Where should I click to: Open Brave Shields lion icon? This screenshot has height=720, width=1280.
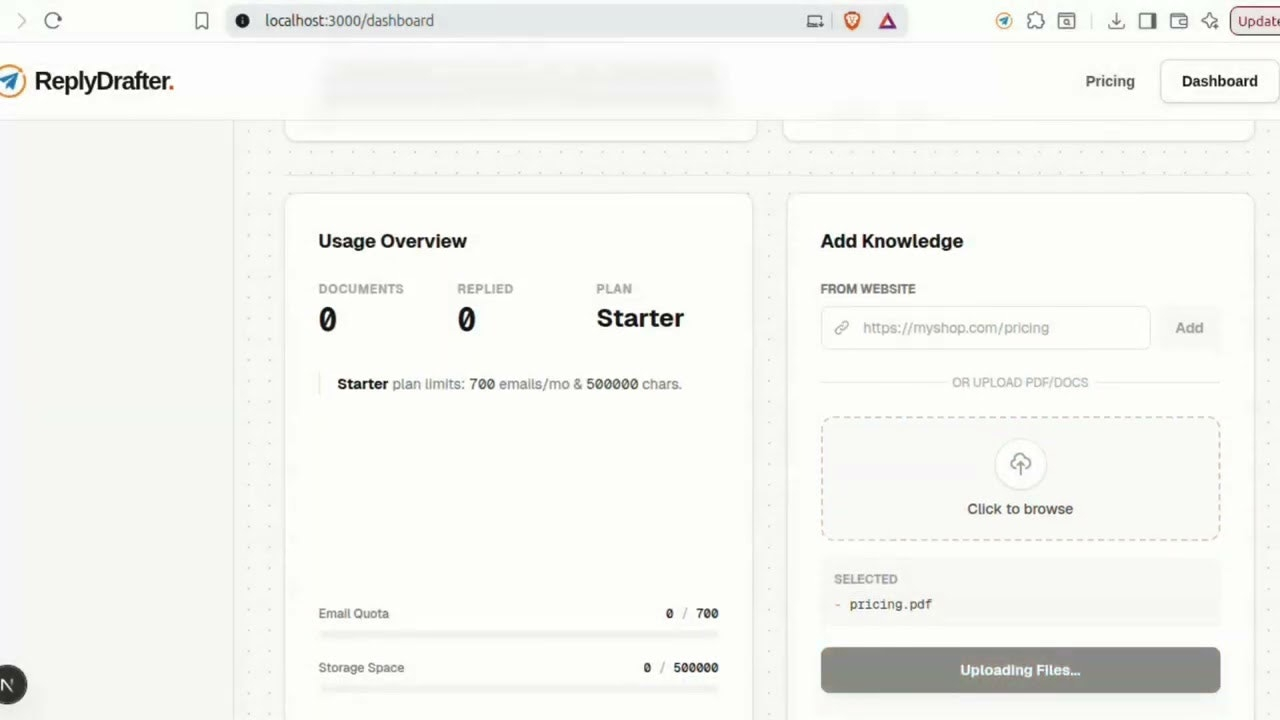[x=852, y=20]
